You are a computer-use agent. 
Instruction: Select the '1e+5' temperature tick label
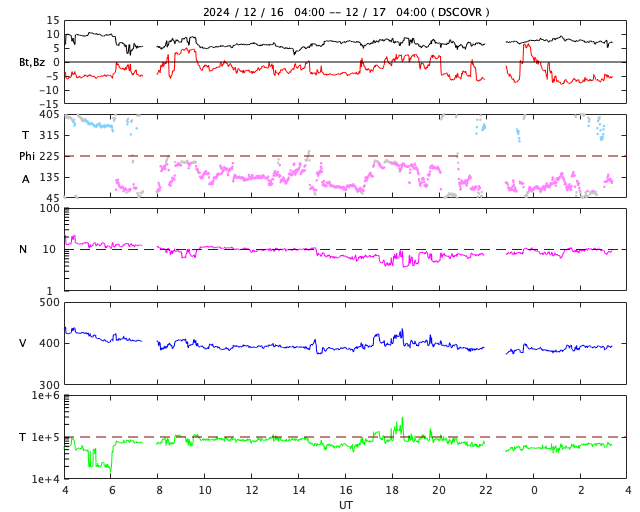pyautogui.click(x=46, y=437)
